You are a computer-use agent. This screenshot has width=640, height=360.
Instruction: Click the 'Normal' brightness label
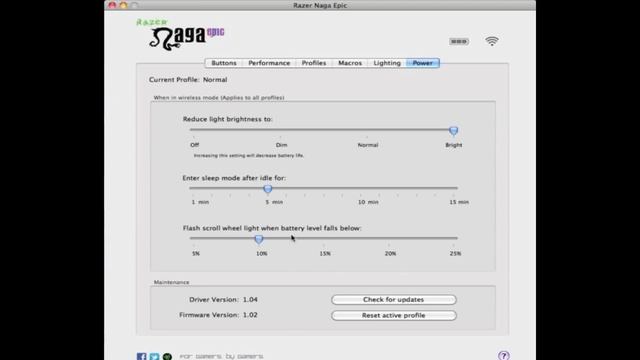368,145
